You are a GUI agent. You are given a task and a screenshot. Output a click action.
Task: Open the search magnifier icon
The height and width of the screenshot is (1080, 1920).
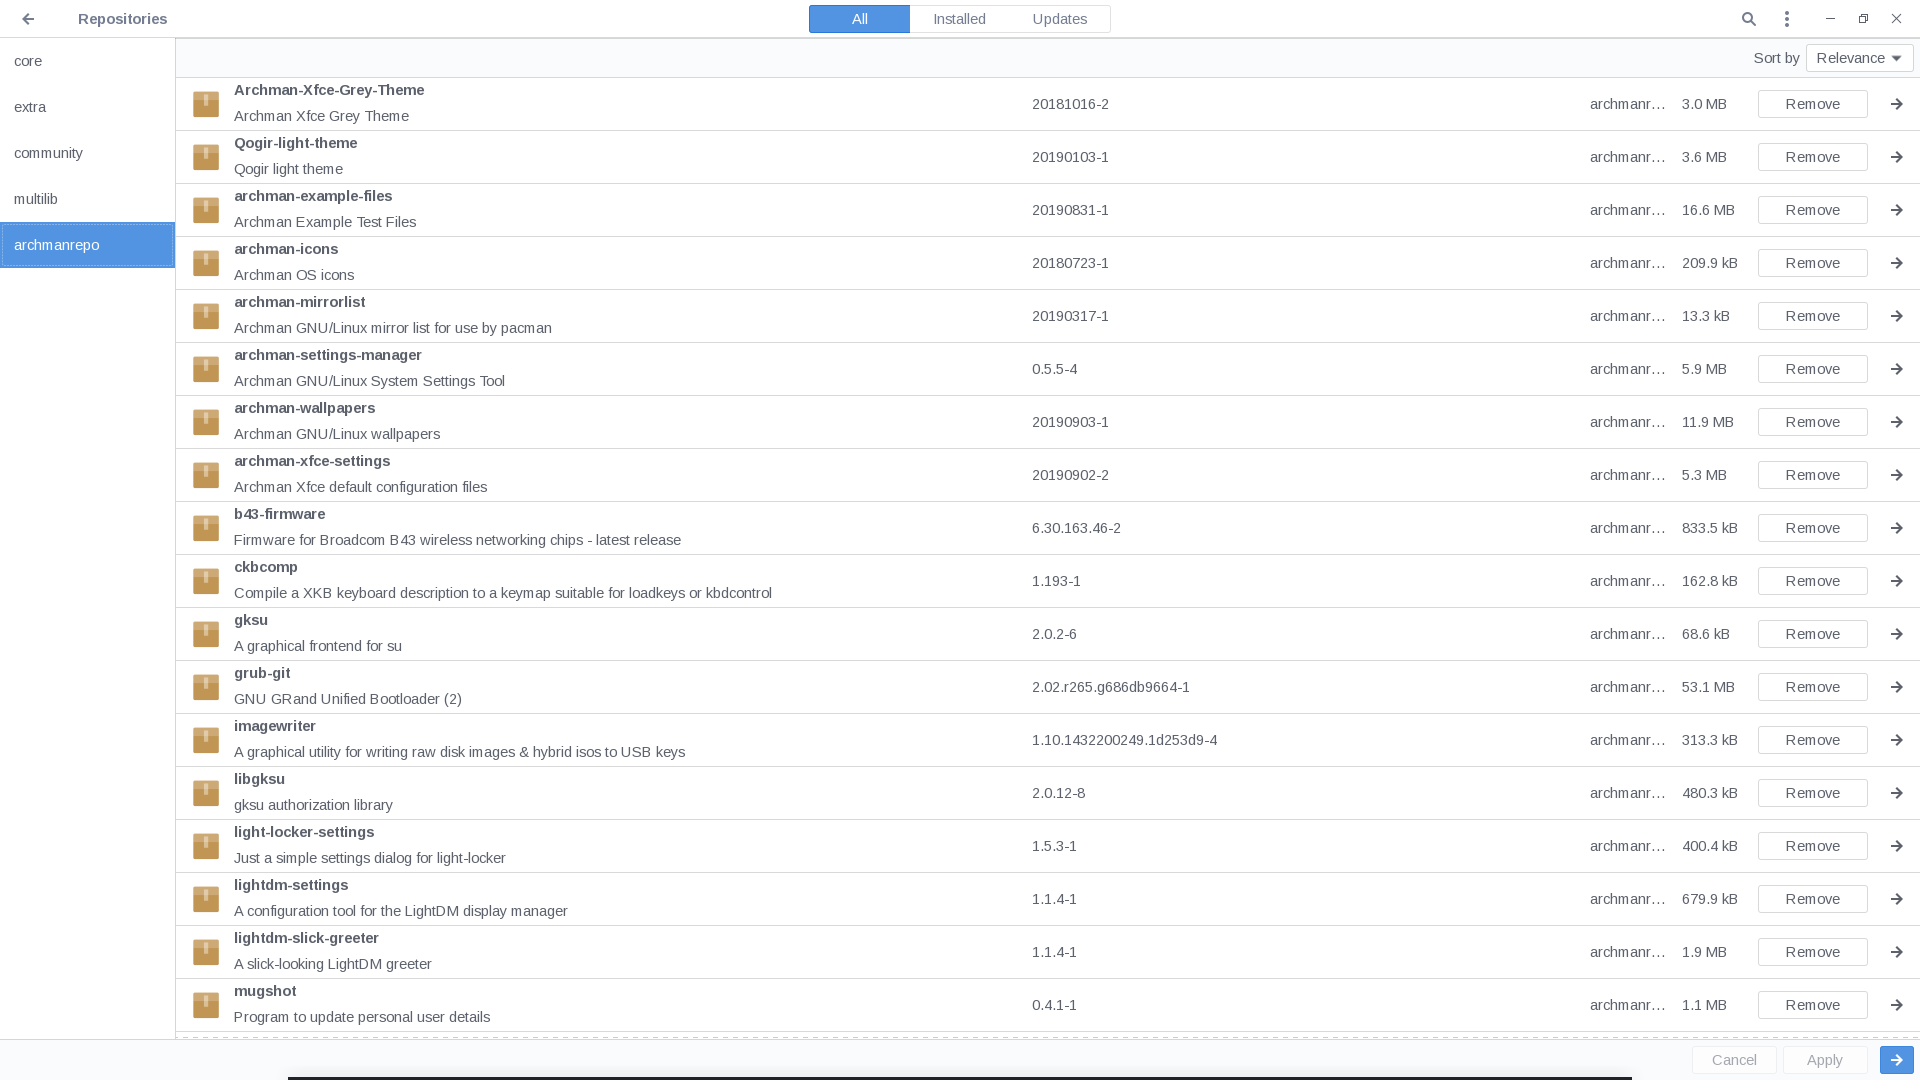click(1749, 19)
